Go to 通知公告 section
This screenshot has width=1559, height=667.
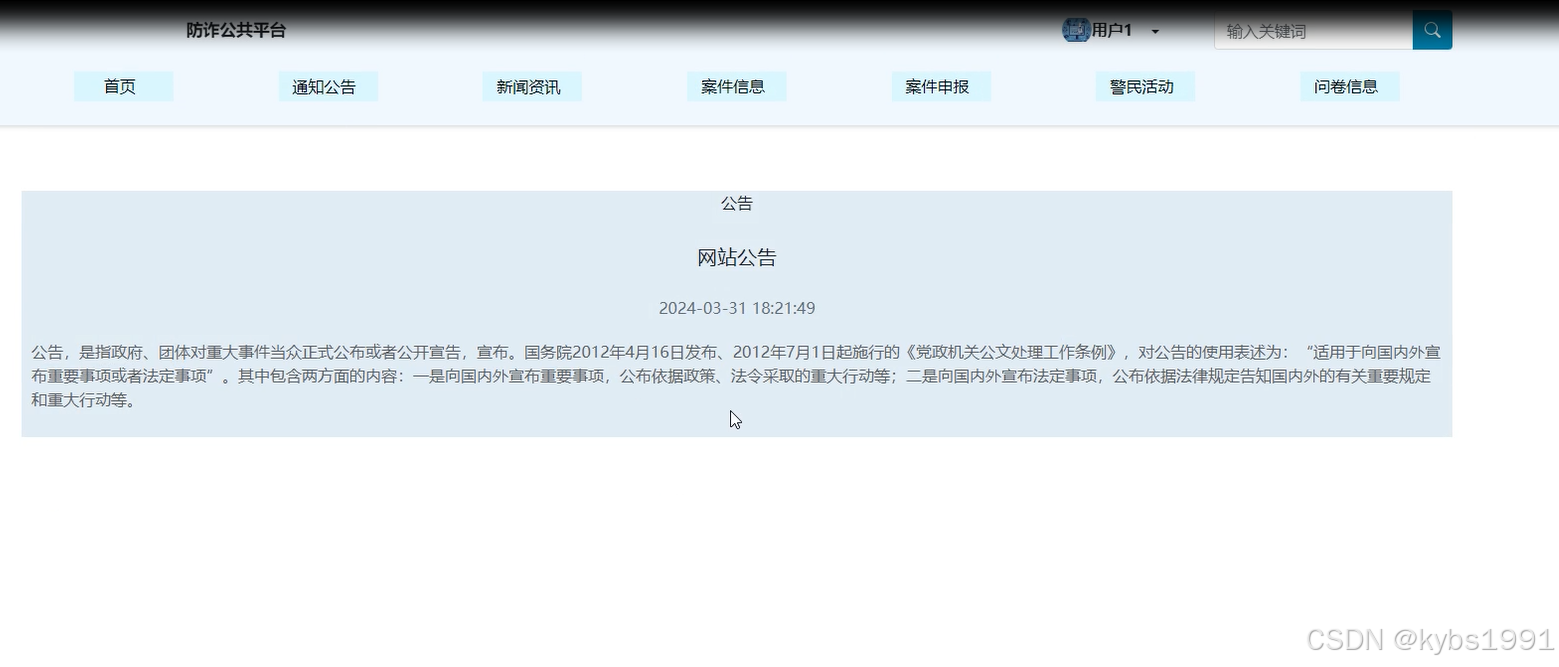coord(328,87)
